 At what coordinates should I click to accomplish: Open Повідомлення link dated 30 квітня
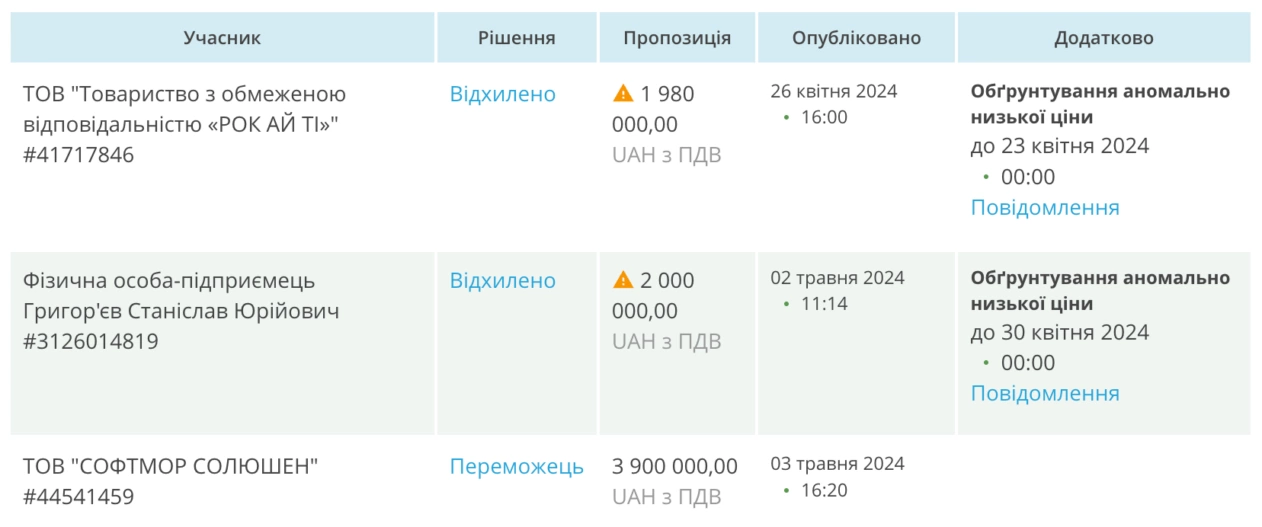coord(1045,393)
